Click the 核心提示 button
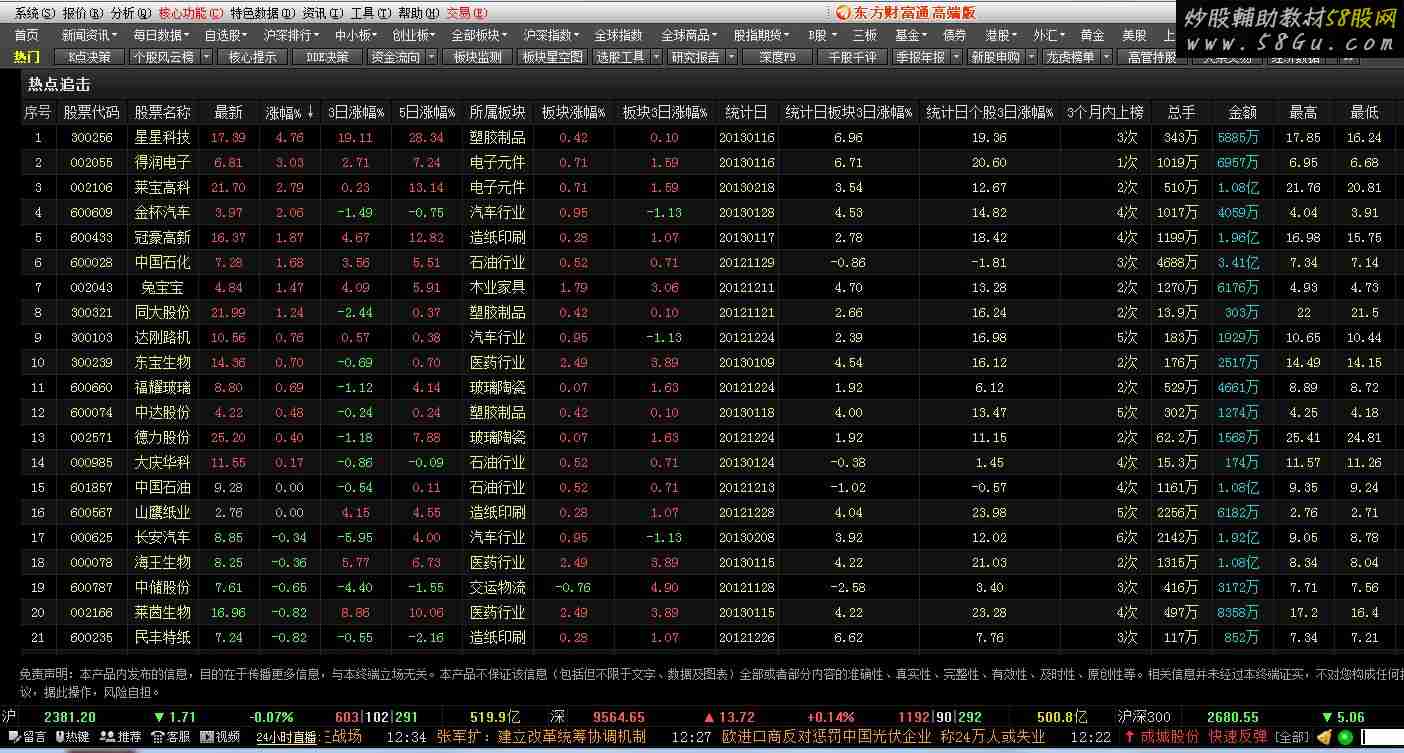 click(x=252, y=57)
